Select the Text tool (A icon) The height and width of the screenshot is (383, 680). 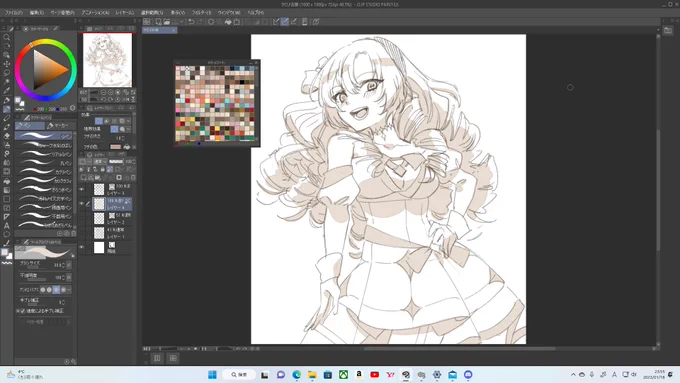(x=7, y=226)
